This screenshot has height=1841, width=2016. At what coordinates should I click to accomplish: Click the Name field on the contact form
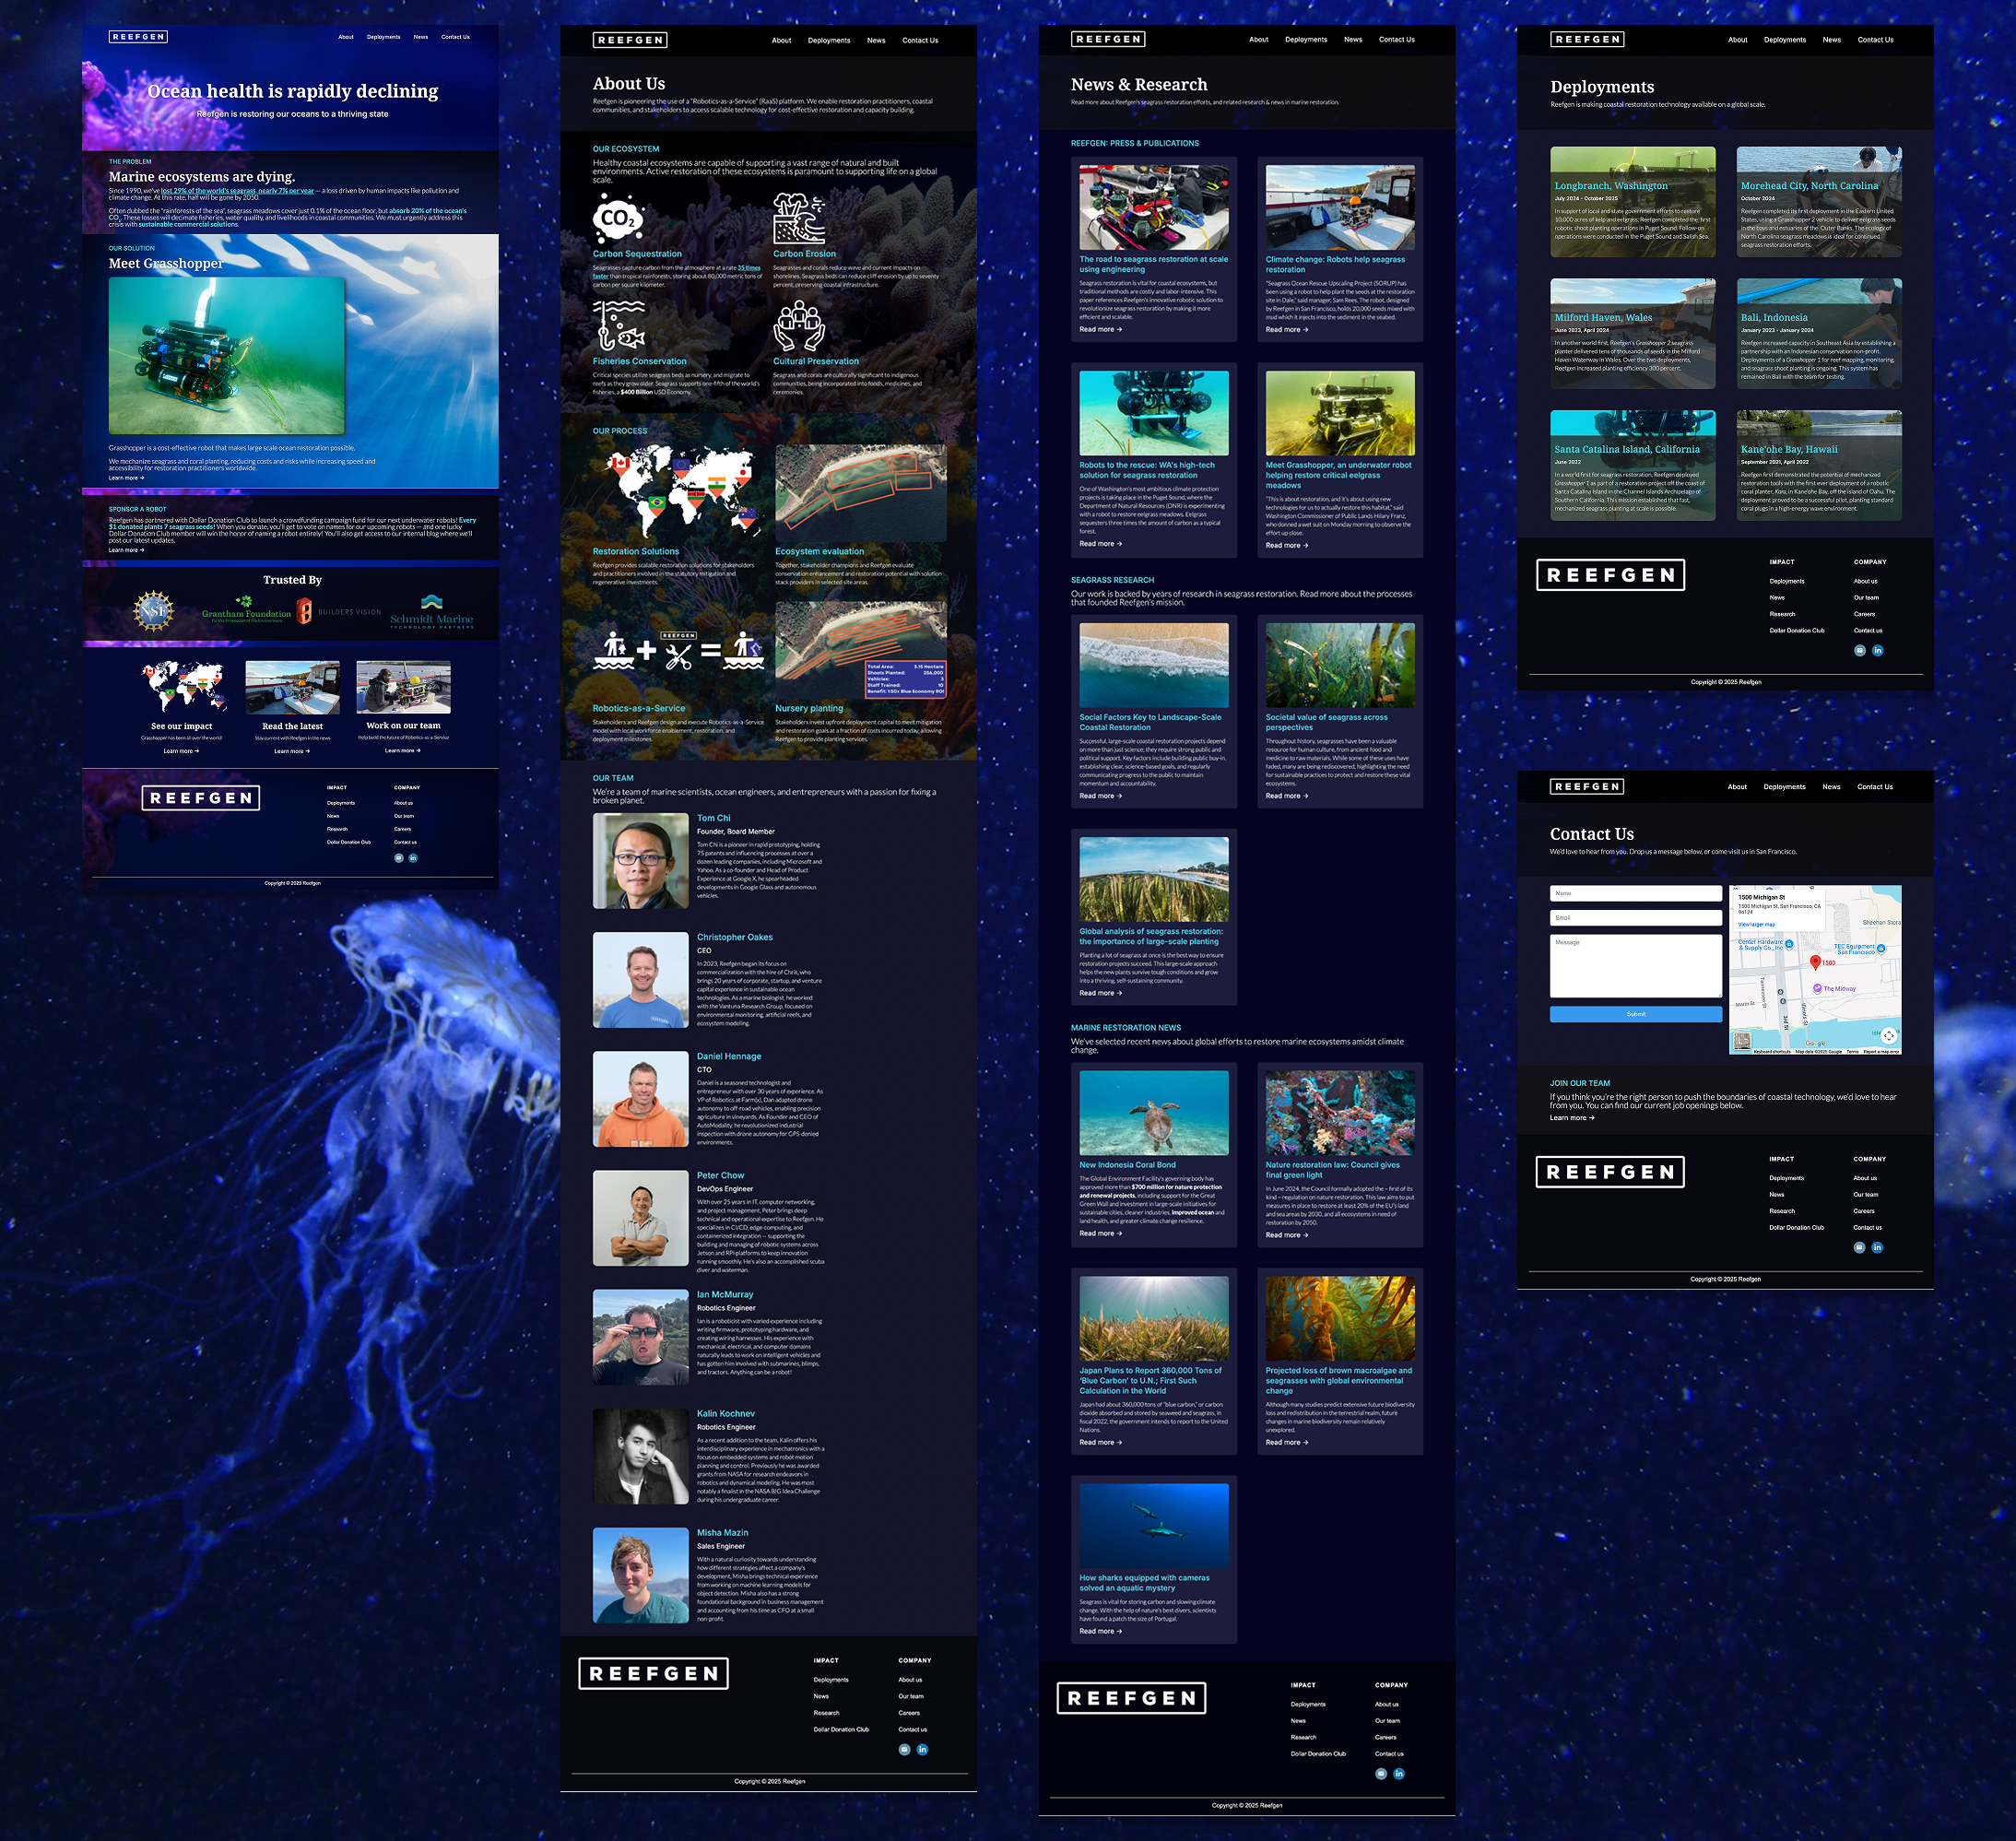point(1634,893)
